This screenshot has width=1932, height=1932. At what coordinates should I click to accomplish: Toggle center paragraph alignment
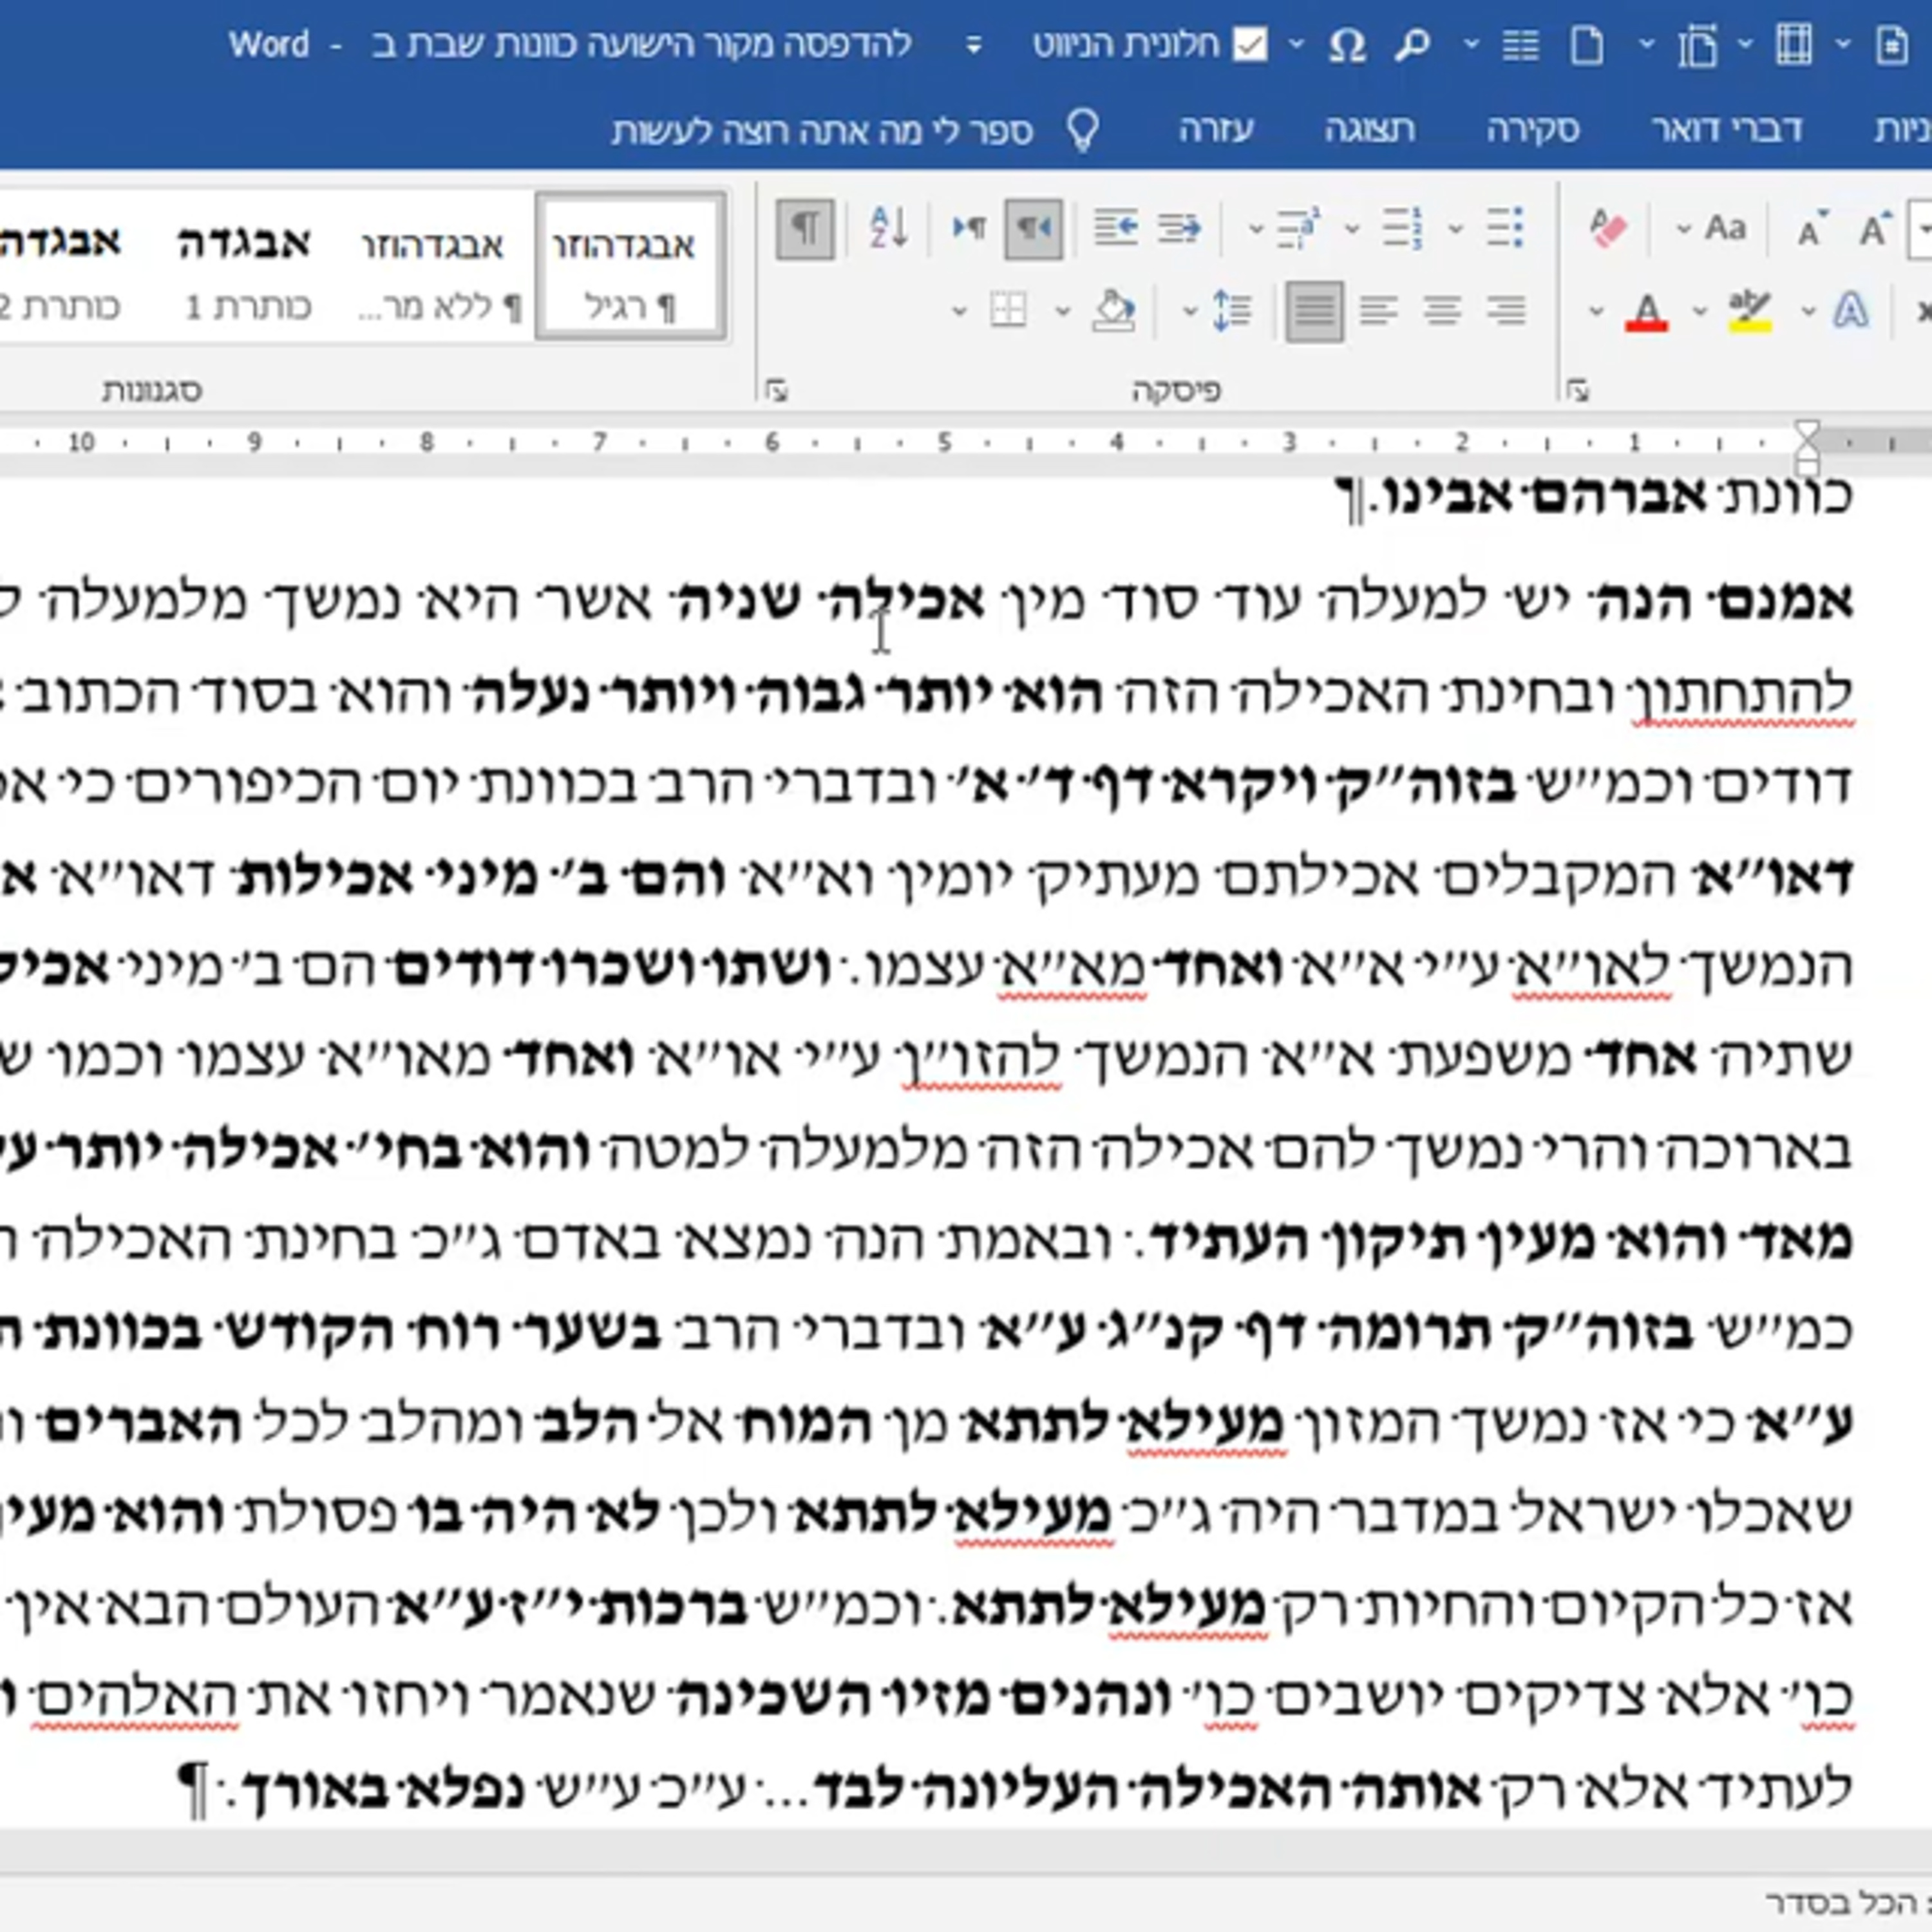click(x=1442, y=311)
